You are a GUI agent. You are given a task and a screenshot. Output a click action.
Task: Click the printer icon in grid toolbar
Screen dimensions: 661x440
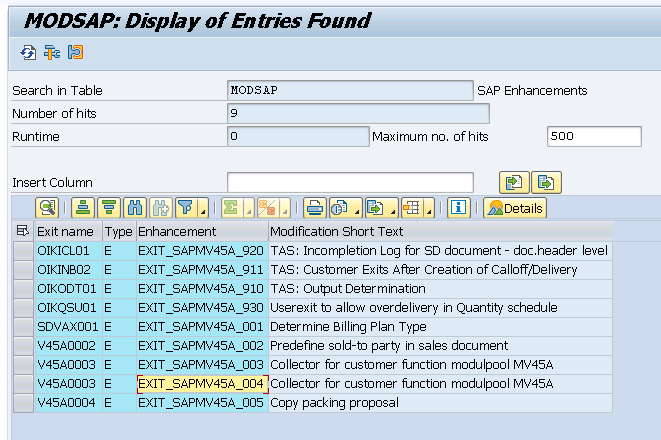point(314,208)
